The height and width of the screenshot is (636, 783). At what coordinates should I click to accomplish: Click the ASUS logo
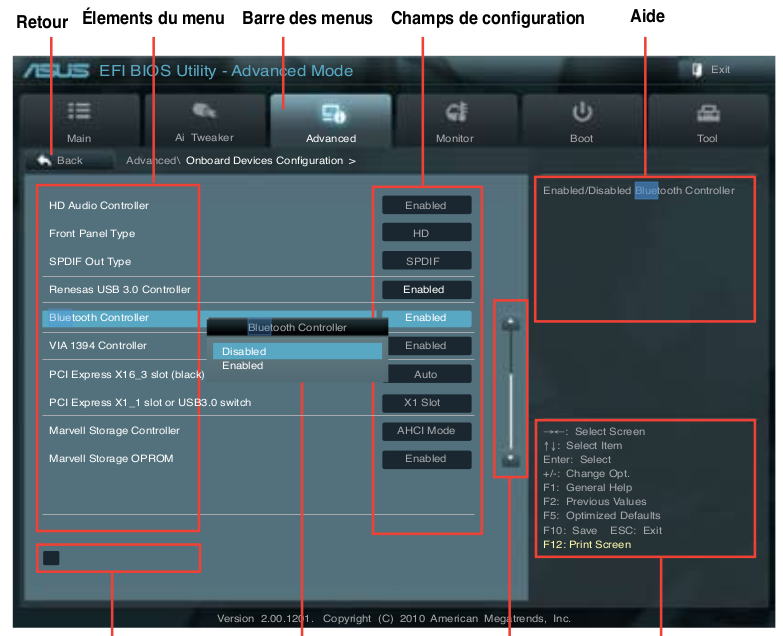tap(56, 70)
